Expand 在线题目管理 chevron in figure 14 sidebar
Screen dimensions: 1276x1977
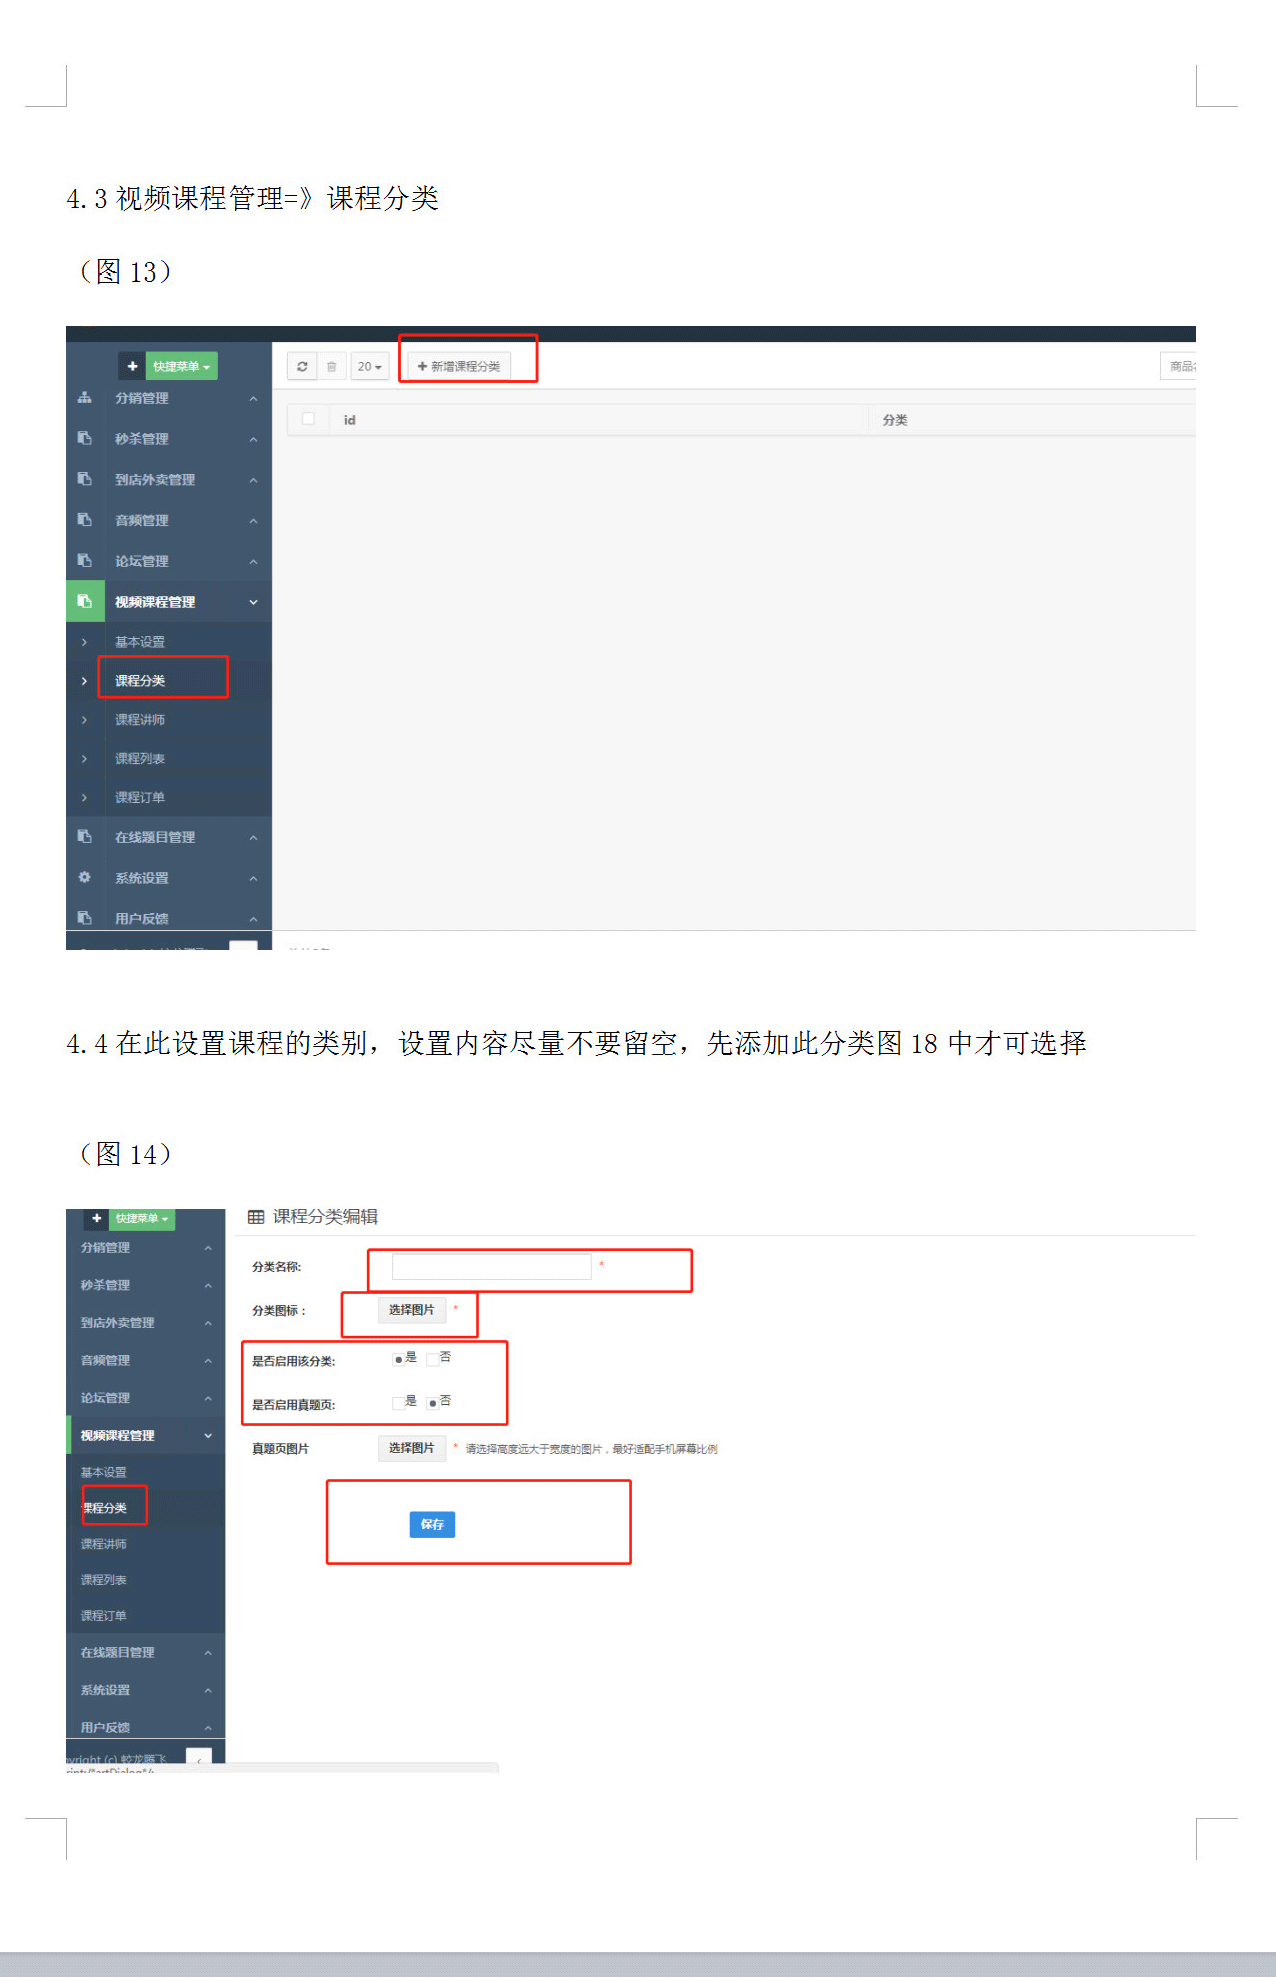208,1653
